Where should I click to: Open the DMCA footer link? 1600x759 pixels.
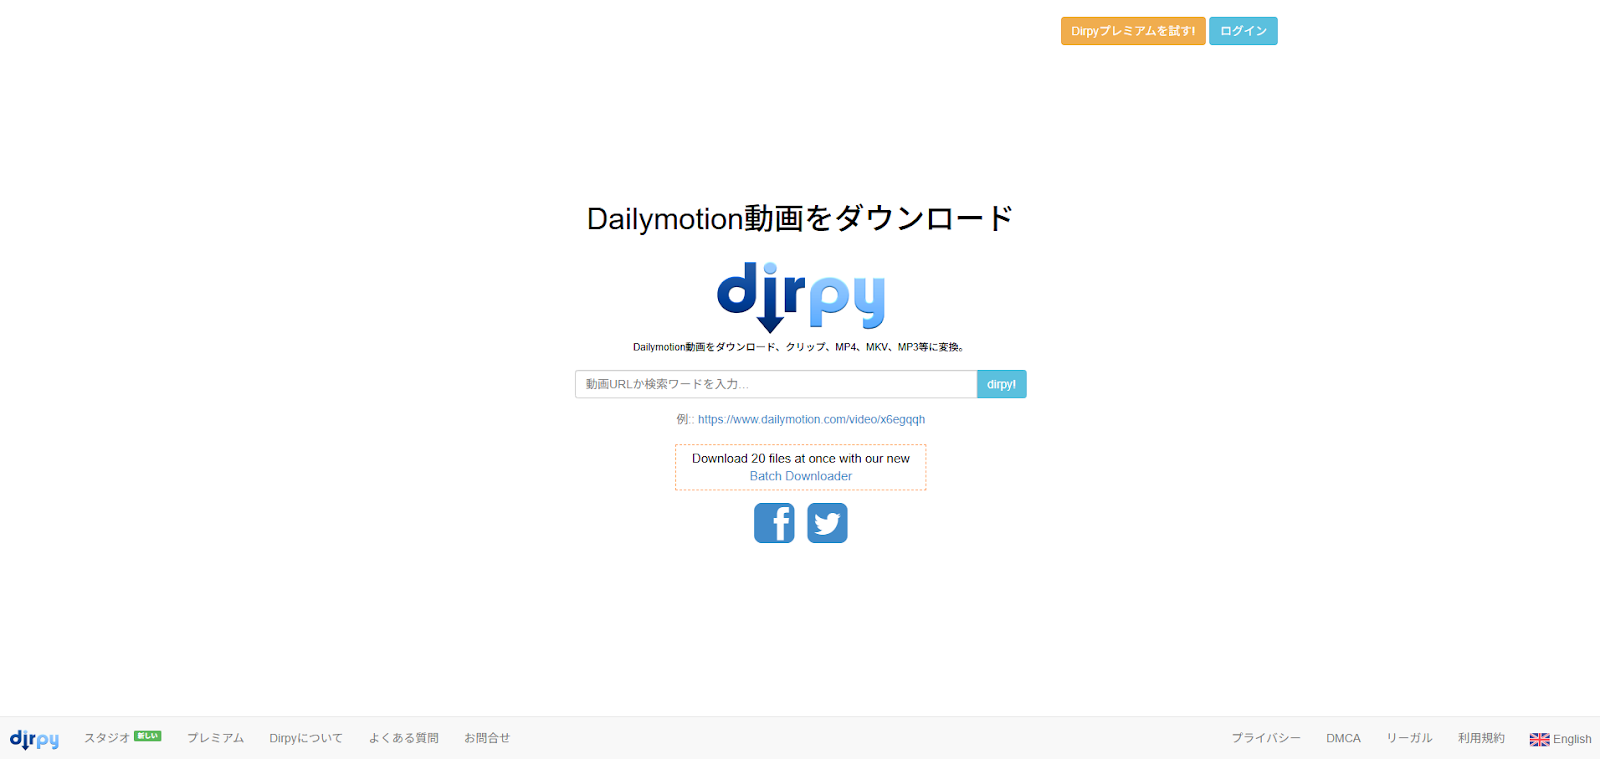tap(1343, 738)
